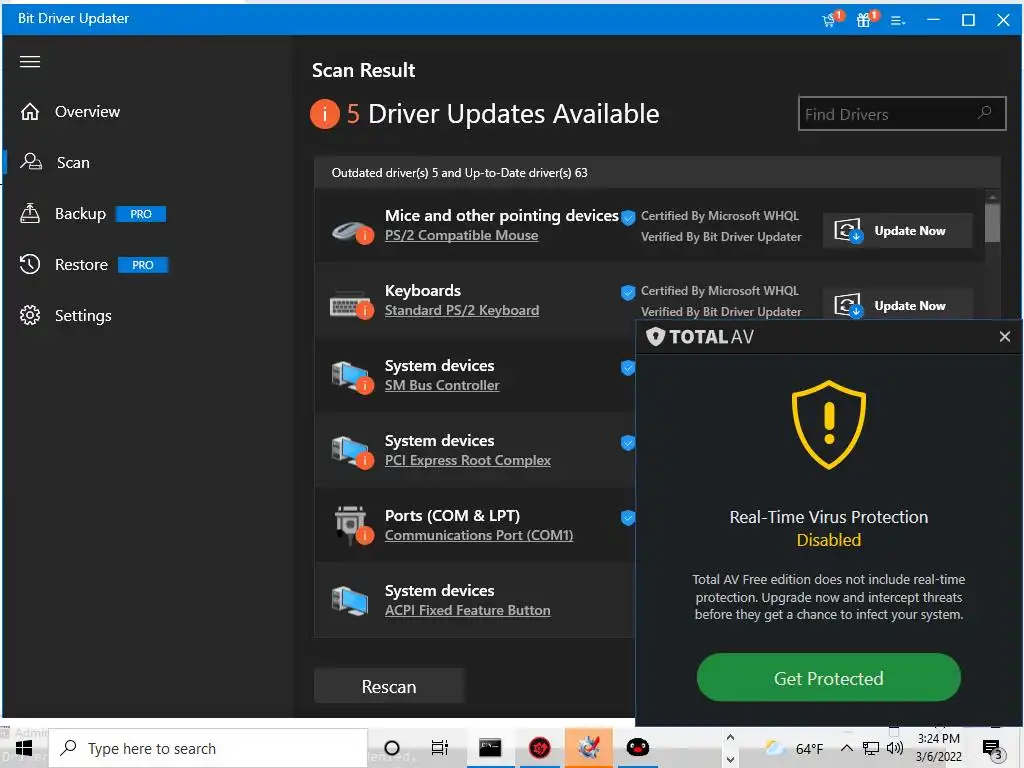Update Now for Standard PS/2 Keyboard
Image resolution: width=1024 pixels, height=768 pixels.
point(897,304)
